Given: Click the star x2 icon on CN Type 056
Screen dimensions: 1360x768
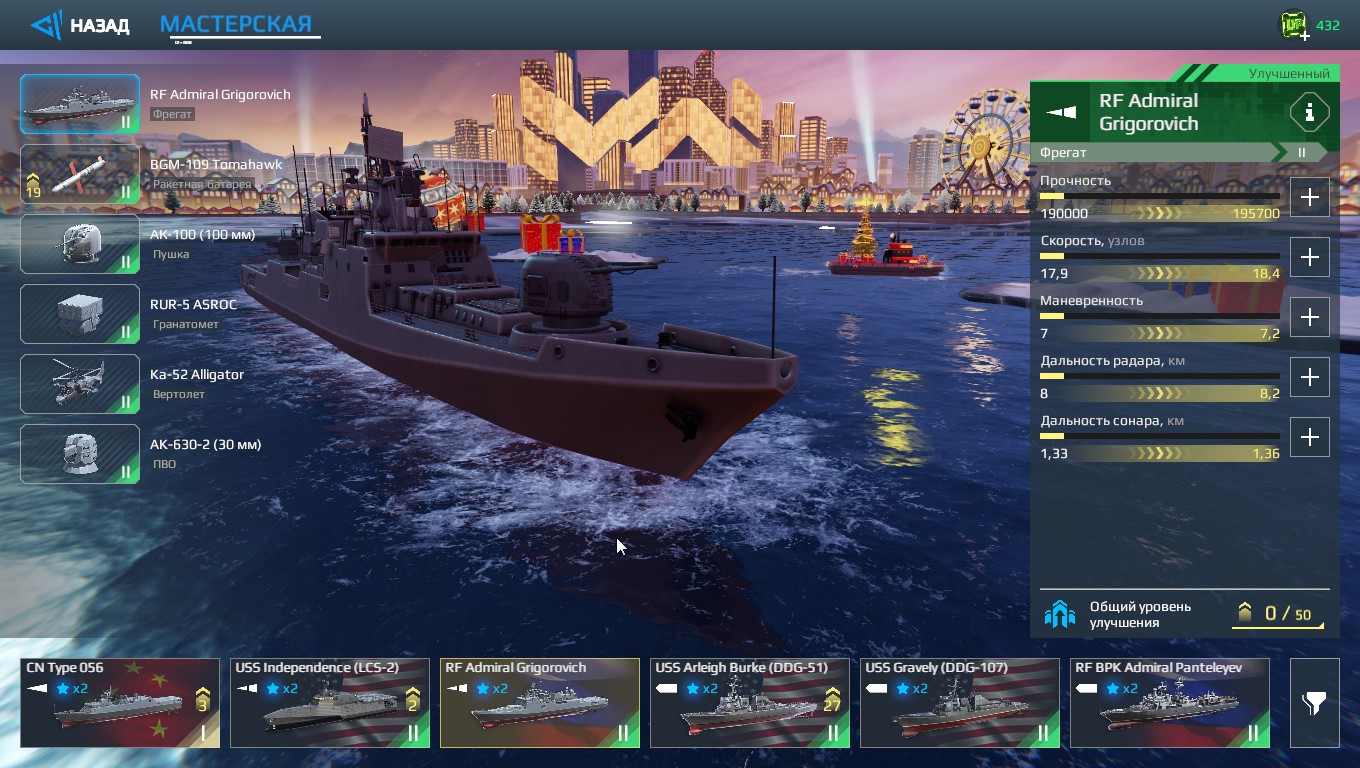Looking at the screenshot, I should click(72, 688).
